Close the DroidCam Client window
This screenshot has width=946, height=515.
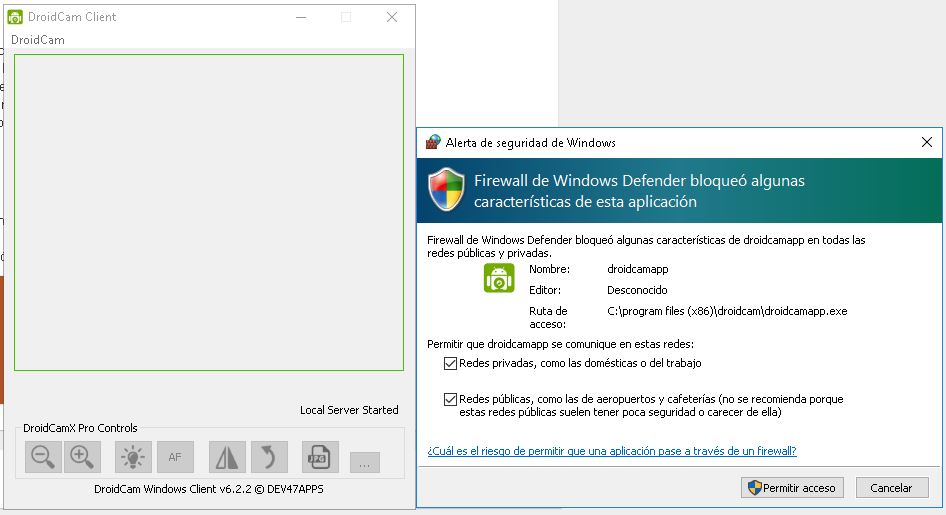pyautogui.click(x=392, y=17)
